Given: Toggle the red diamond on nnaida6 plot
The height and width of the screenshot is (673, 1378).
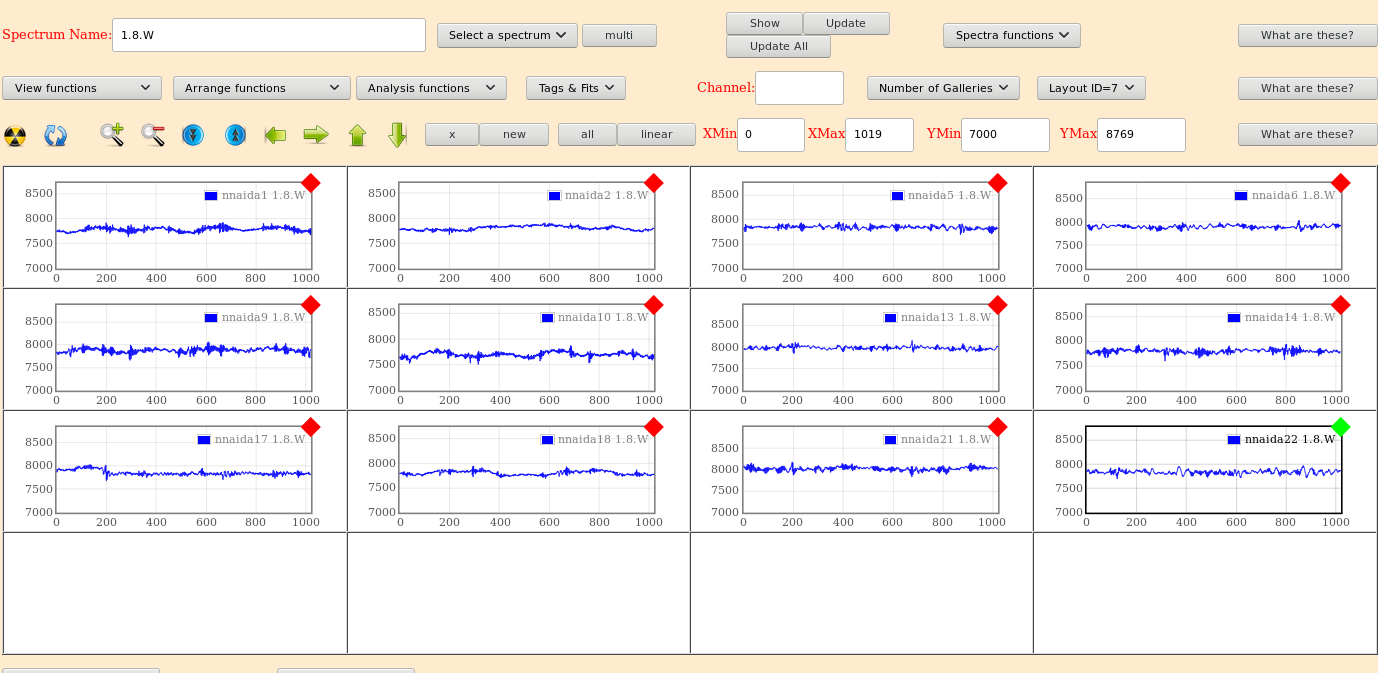Looking at the screenshot, I should 1341,183.
